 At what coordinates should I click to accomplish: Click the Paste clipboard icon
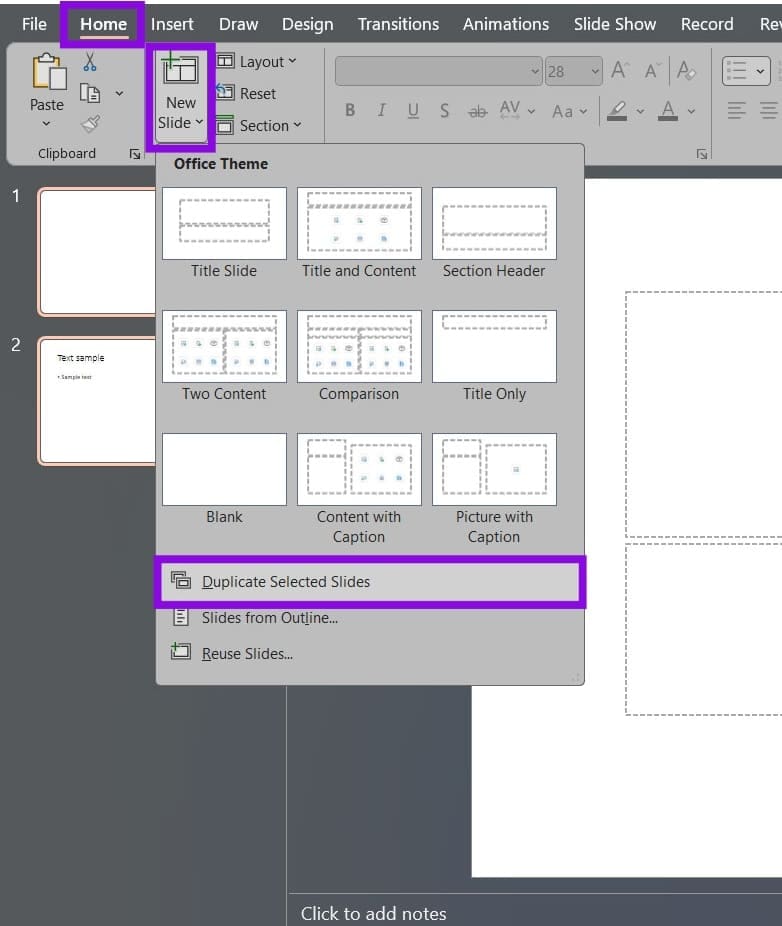click(x=48, y=72)
